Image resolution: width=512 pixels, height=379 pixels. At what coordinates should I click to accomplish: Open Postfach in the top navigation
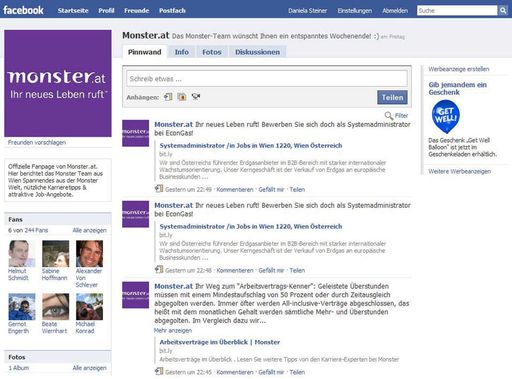pyautogui.click(x=172, y=11)
